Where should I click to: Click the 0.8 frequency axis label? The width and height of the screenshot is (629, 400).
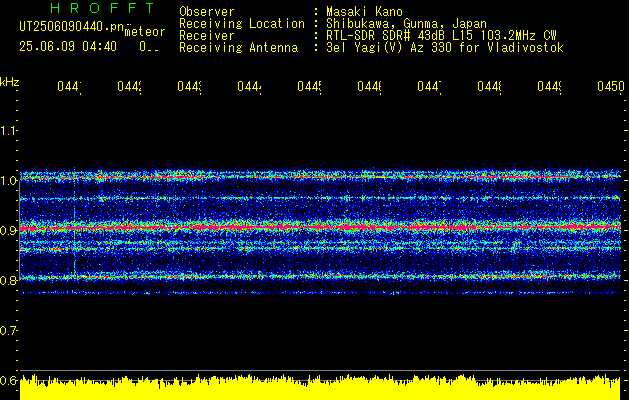point(8,280)
